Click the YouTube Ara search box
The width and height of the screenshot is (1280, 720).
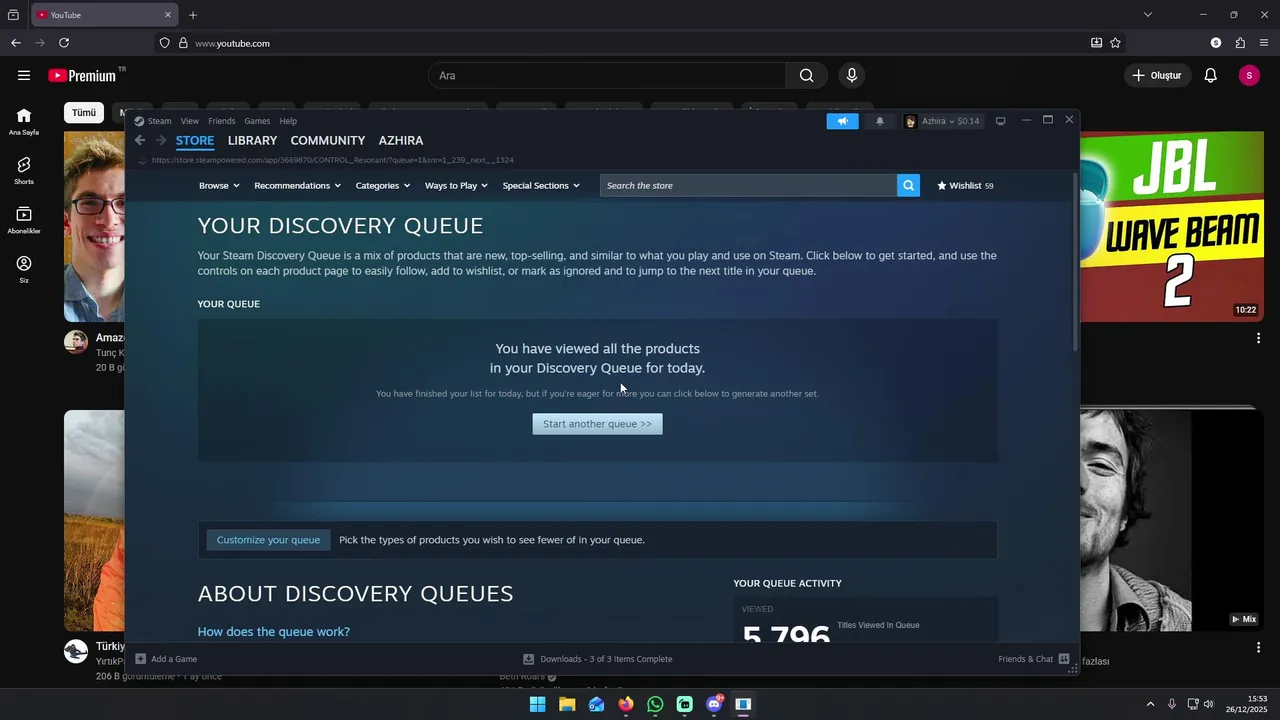click(608, 75)
